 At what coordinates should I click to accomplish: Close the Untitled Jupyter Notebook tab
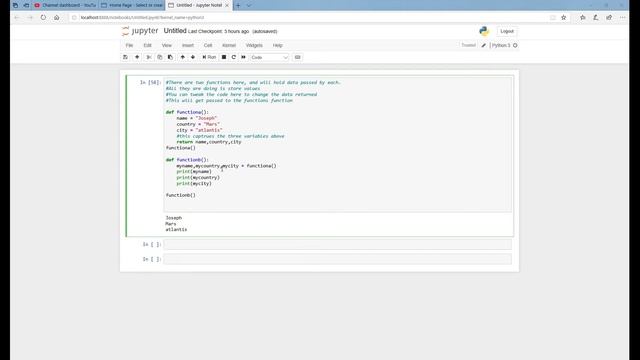click(227, 5)
